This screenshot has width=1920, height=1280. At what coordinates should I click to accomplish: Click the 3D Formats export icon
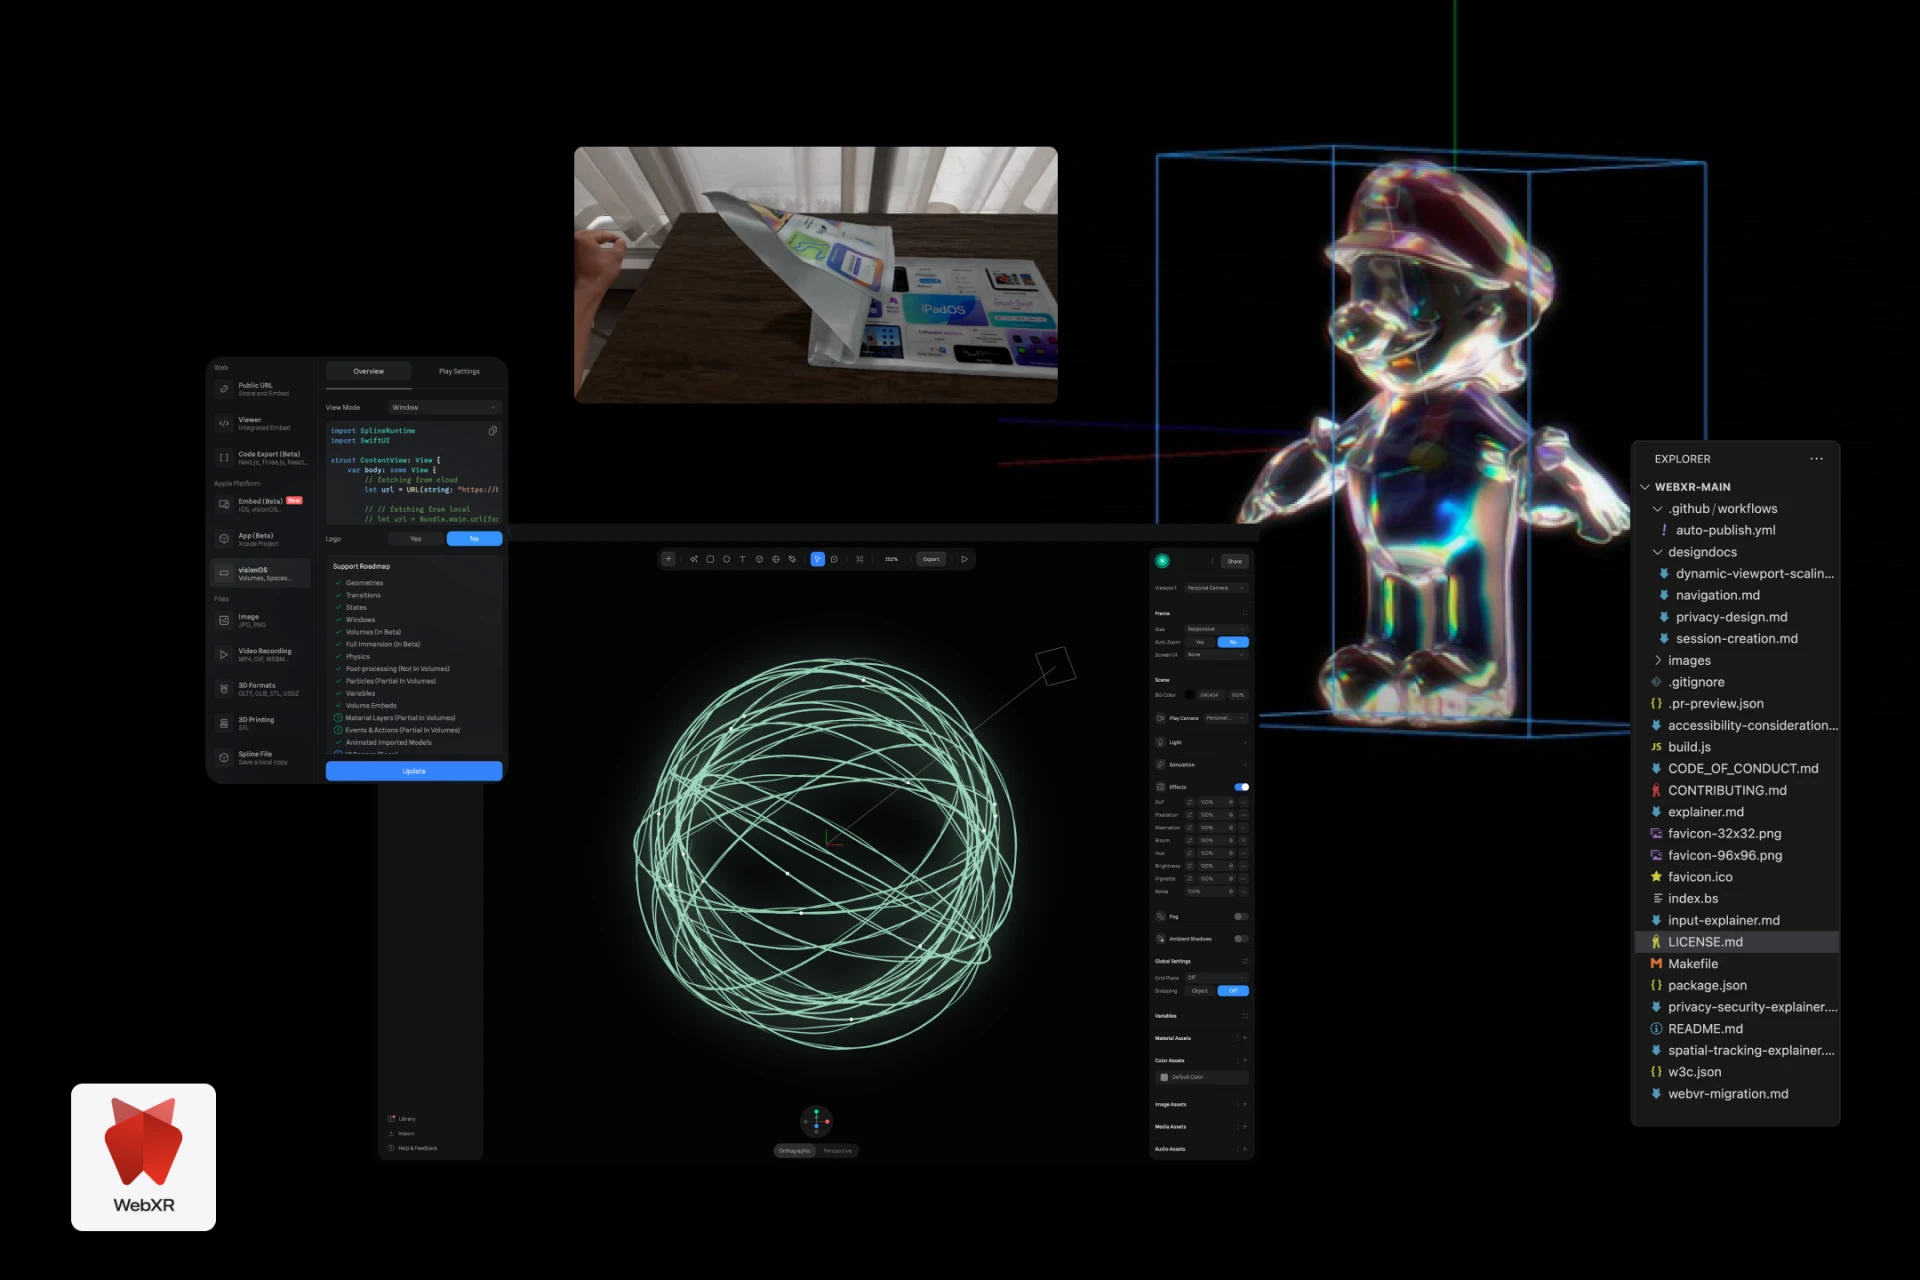pyautogui.click(x=224, y=689)
